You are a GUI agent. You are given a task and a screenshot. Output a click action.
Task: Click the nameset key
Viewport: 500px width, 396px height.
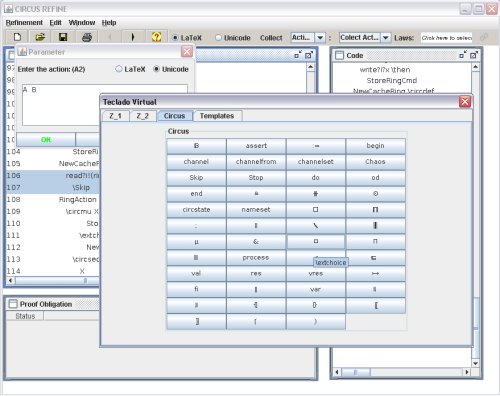pos(256,210)
